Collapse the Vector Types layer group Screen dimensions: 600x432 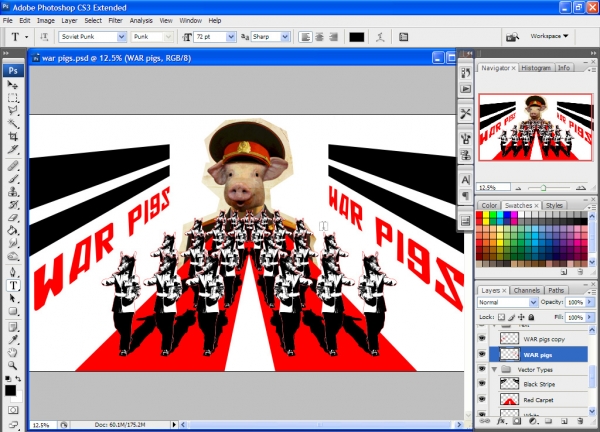click(x=494, y=369)
